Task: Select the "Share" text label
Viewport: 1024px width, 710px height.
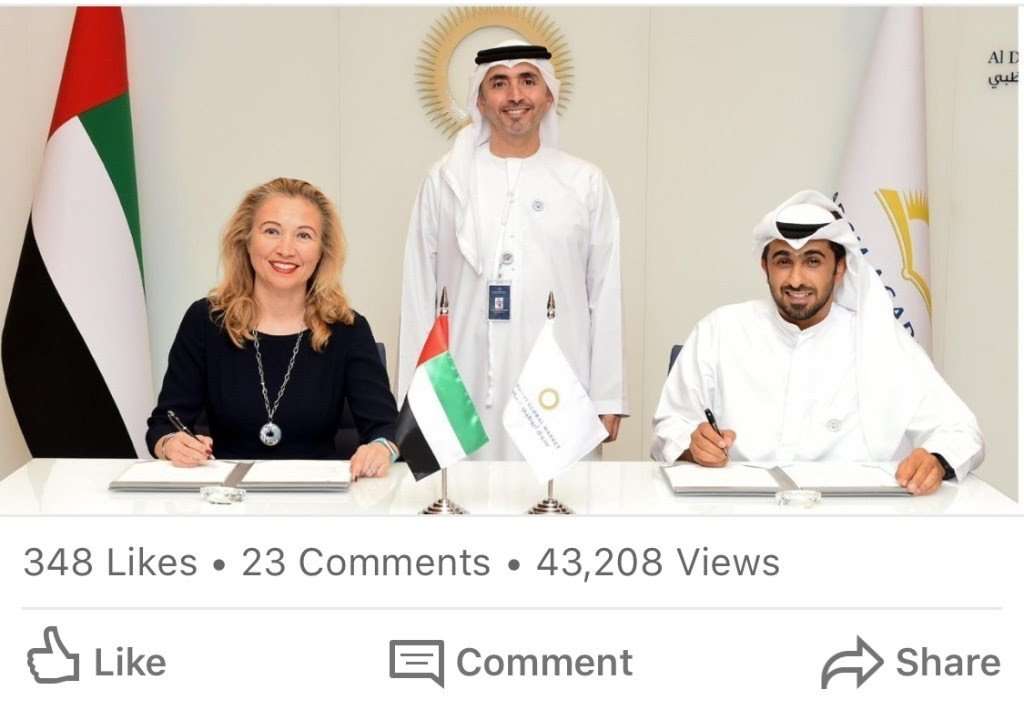Action: pyautogui.click(x=948, y=662)
